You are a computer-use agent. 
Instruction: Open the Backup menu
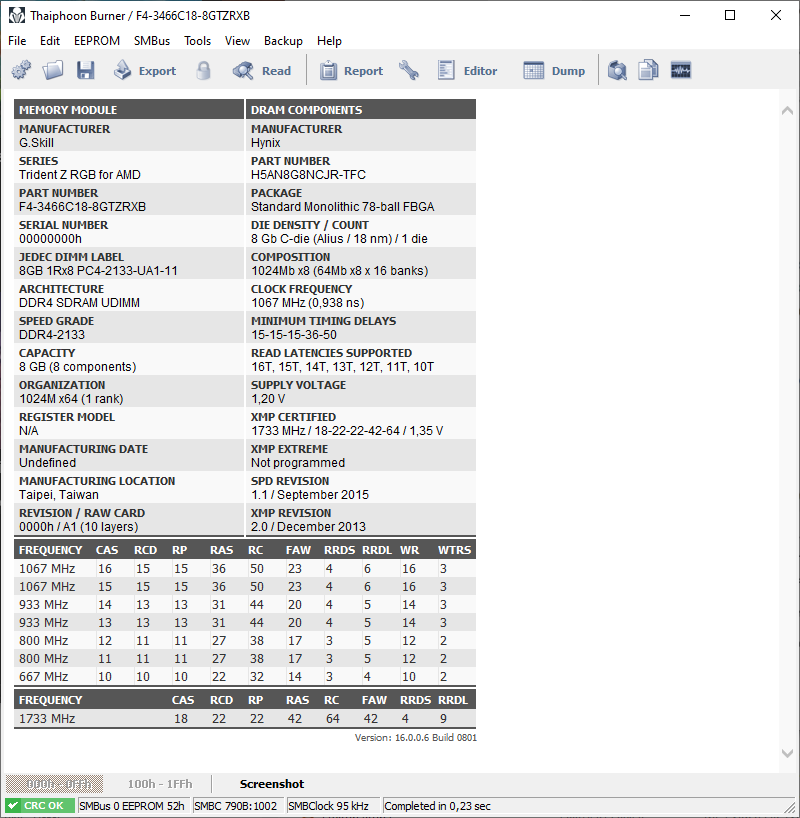pyautogui.click(x=283, y=41)
